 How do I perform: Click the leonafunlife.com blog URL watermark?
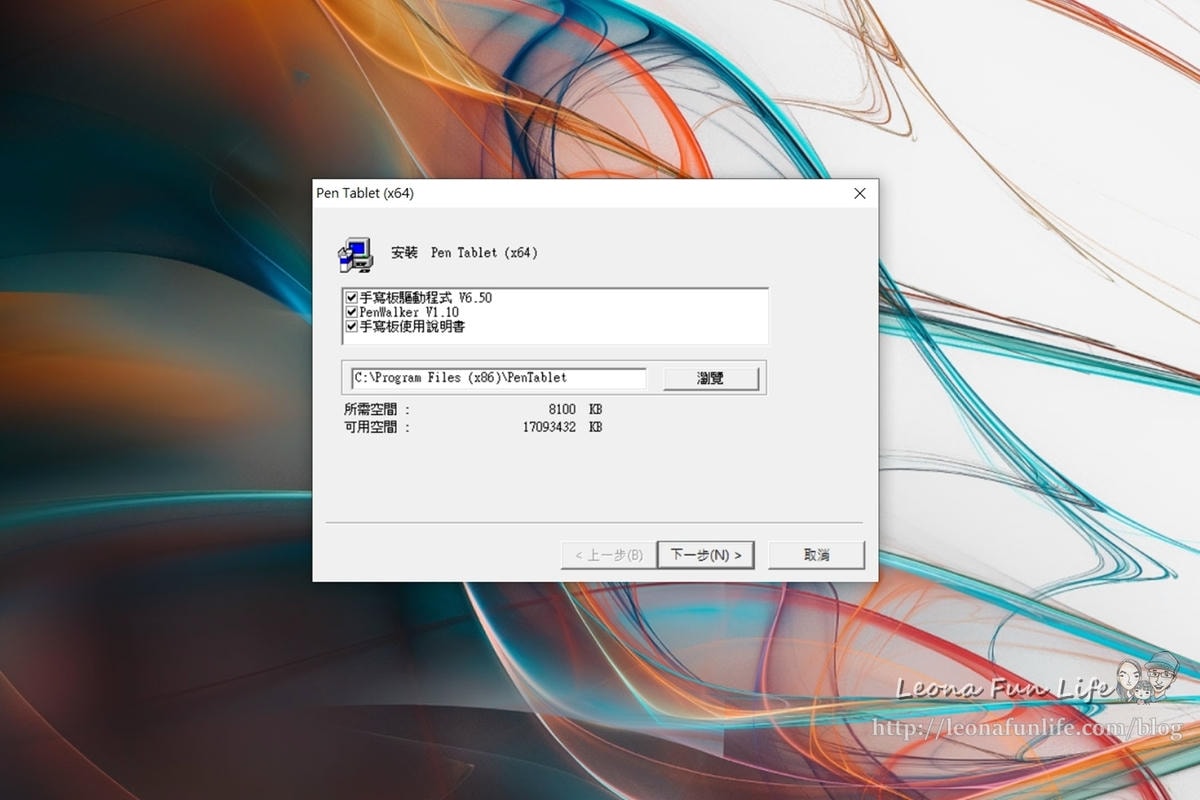coord(1027,729)
